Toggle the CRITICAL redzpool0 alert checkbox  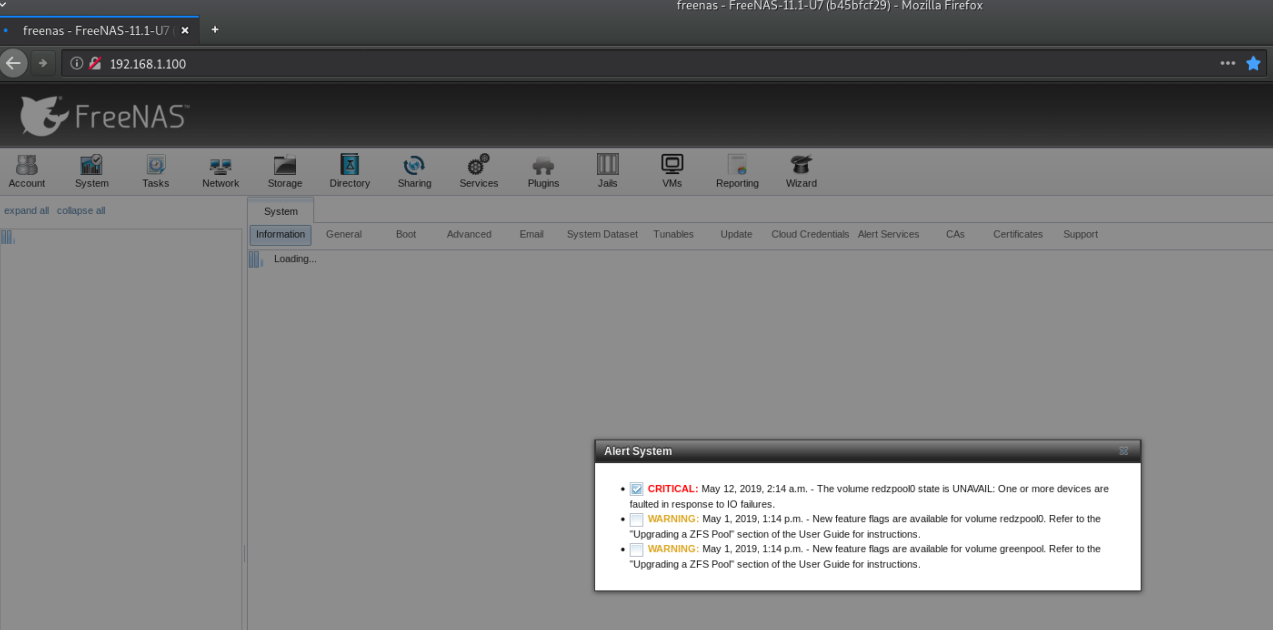click(636, 489)
